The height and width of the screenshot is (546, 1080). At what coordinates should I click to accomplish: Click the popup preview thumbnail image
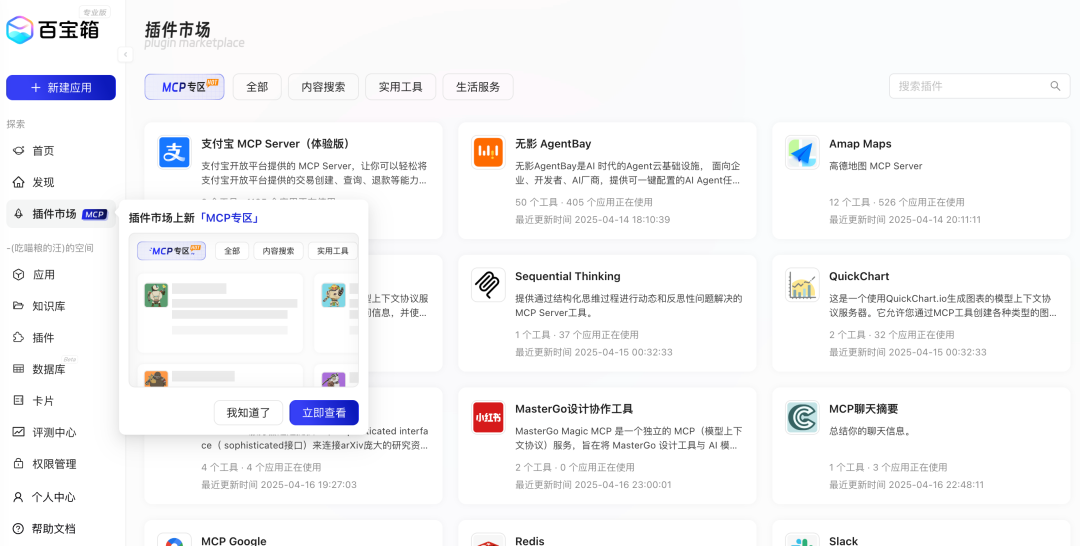(x=244, y=310)
